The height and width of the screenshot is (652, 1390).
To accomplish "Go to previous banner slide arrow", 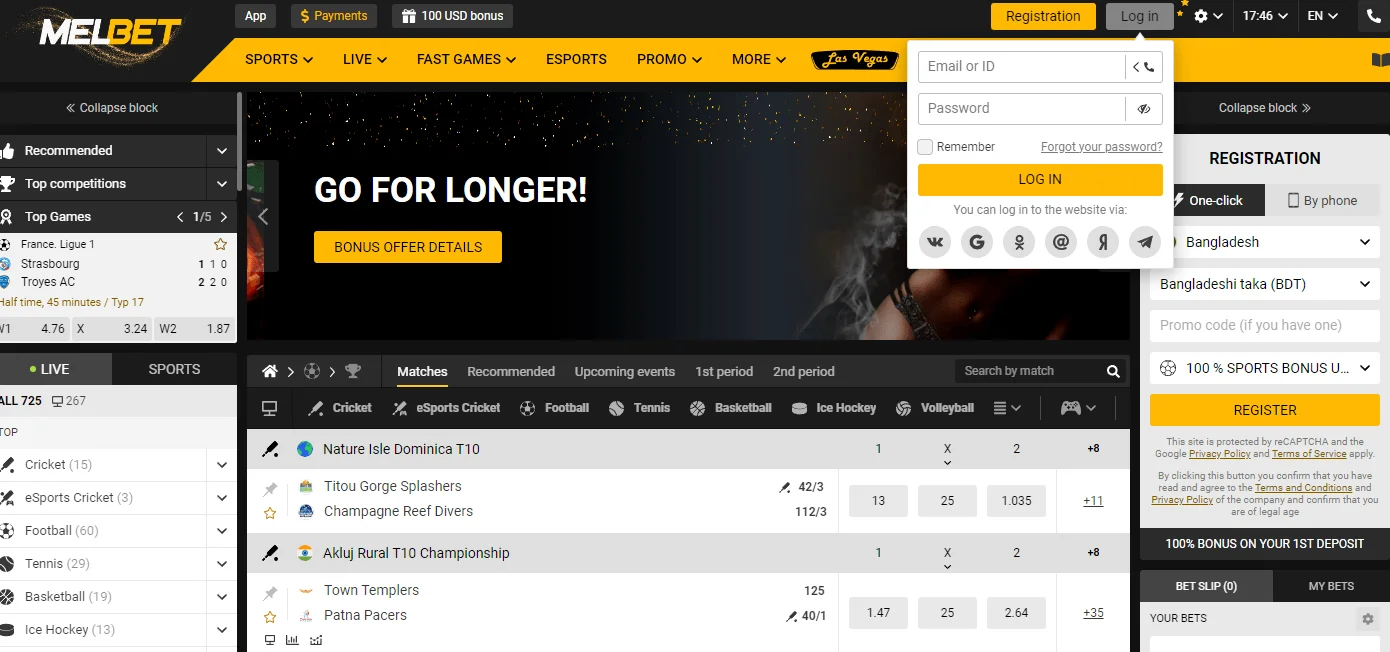I will 264,216.
